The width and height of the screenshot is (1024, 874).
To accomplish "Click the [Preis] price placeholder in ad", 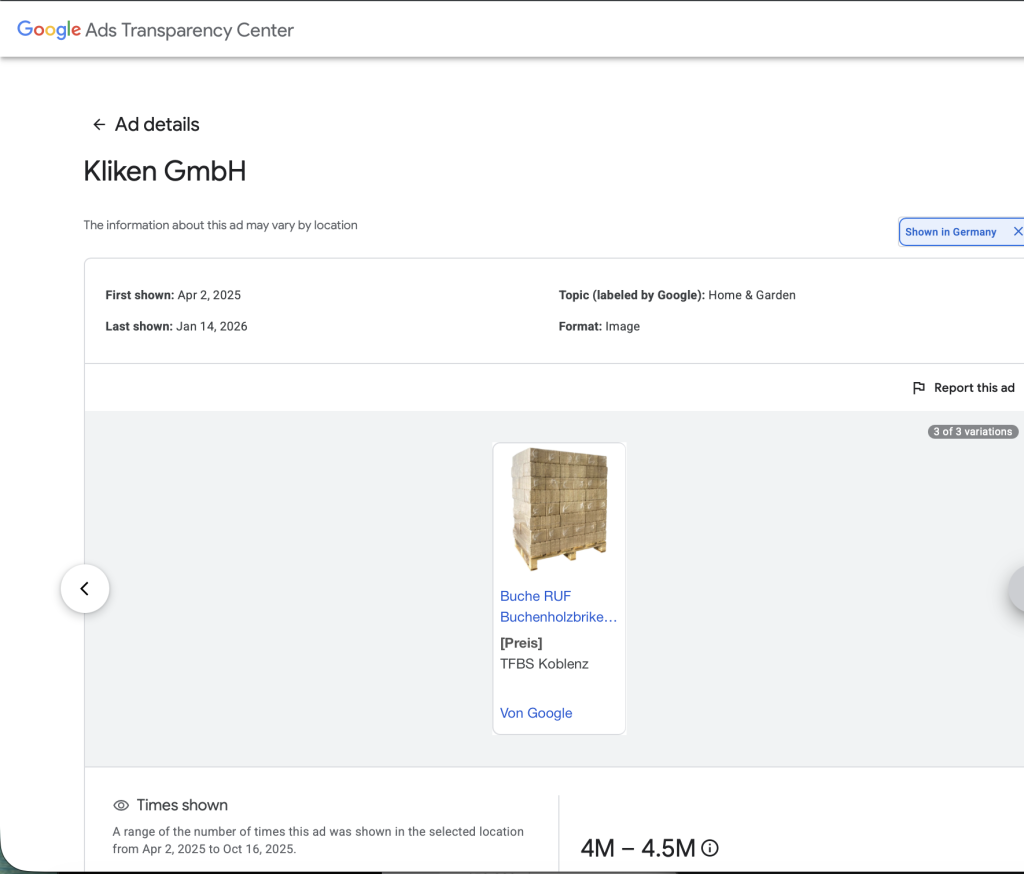I will click(x=521, y=643).
